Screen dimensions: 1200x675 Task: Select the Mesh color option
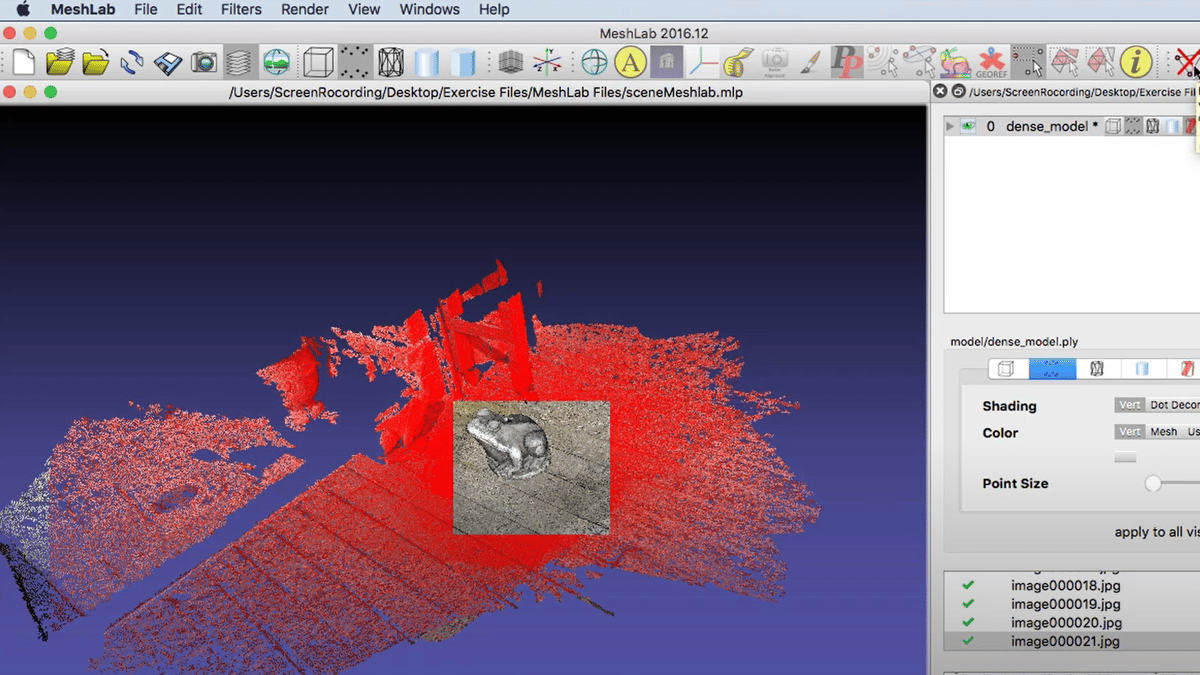point(1163,432)
